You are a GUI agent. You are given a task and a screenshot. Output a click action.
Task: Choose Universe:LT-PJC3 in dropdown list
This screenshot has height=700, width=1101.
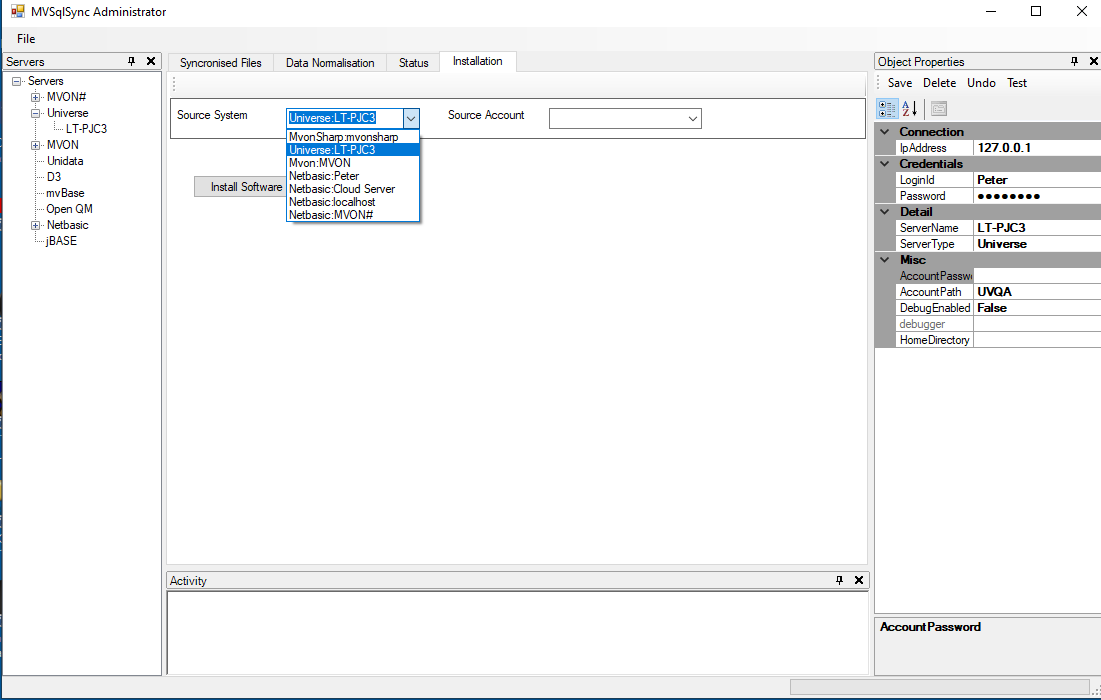(x=353, y=150)
